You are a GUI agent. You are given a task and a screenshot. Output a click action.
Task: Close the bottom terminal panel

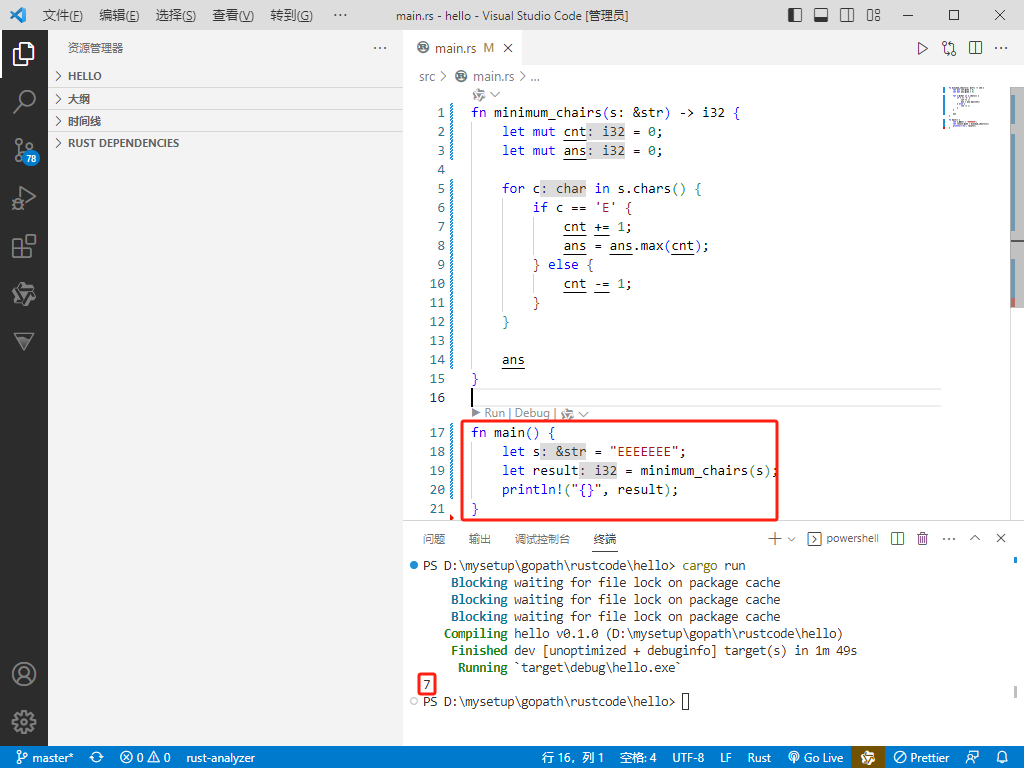coord(1001,538)
